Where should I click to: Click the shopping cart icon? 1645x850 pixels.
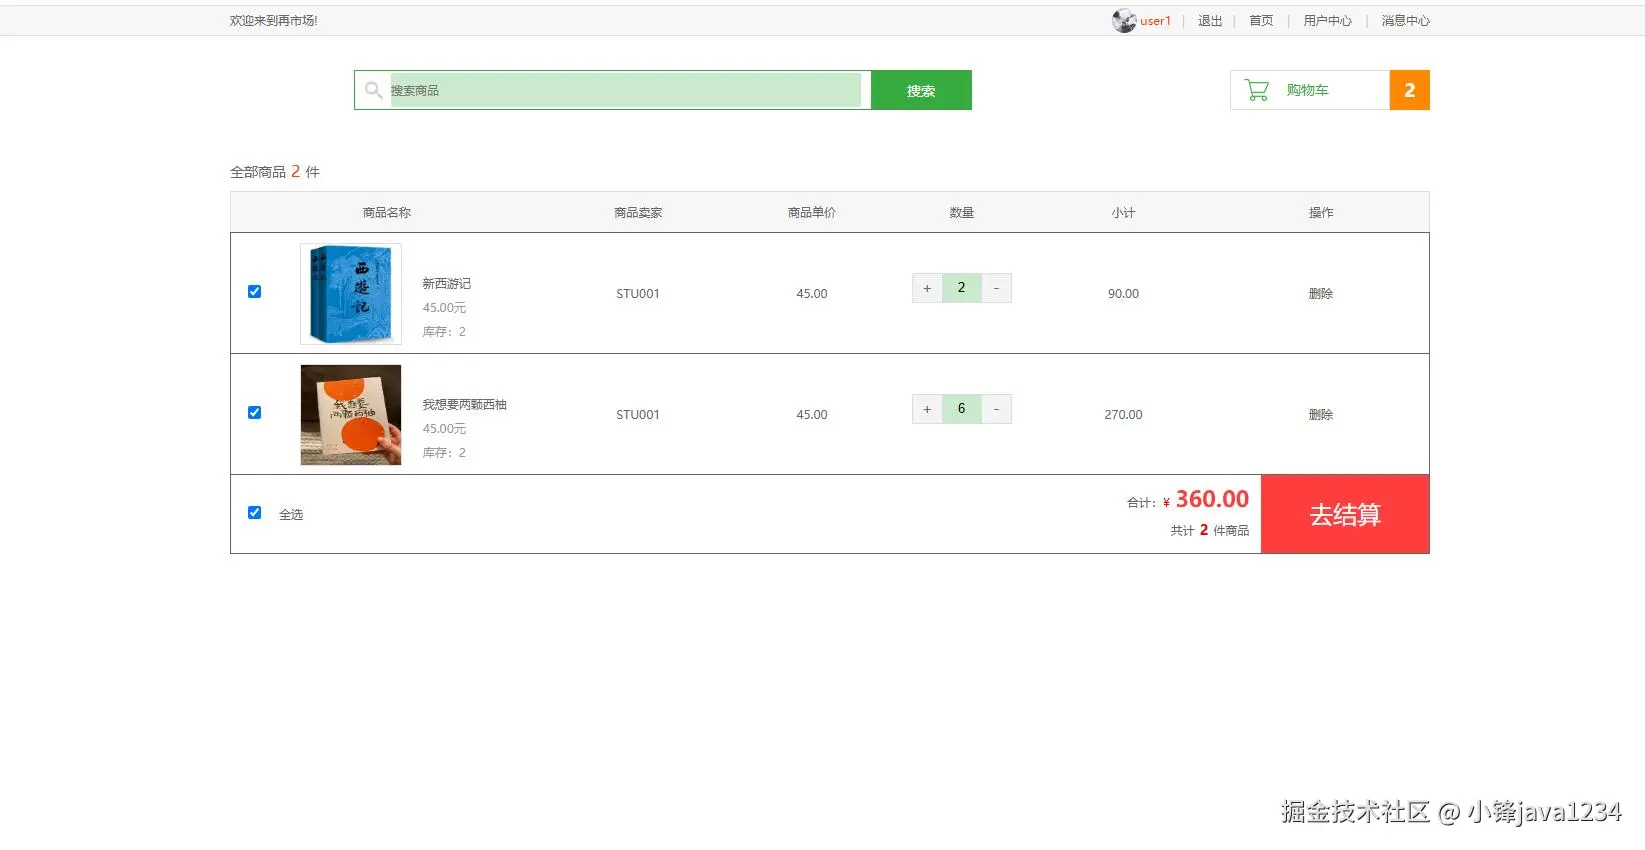1256,90
